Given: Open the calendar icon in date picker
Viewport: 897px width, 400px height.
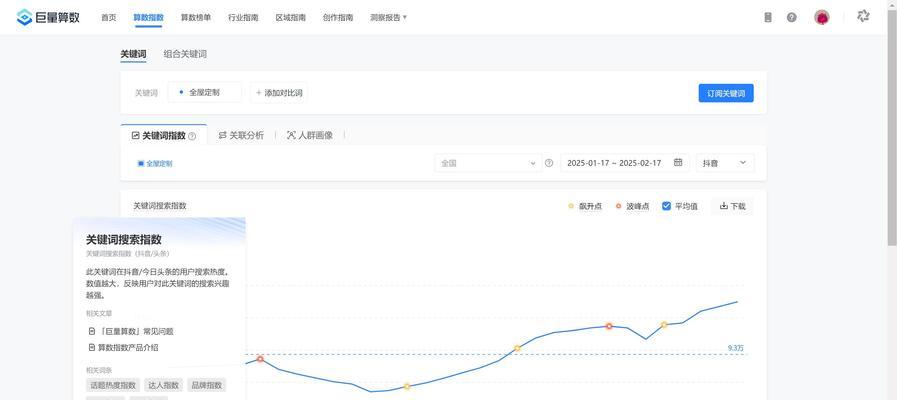Looking at the screenshot, I should point(678,163).
